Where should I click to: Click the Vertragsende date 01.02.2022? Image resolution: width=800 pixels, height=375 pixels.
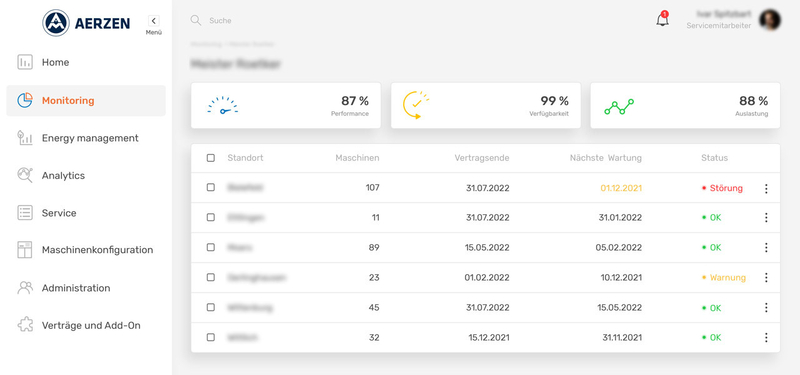point(487,278)
